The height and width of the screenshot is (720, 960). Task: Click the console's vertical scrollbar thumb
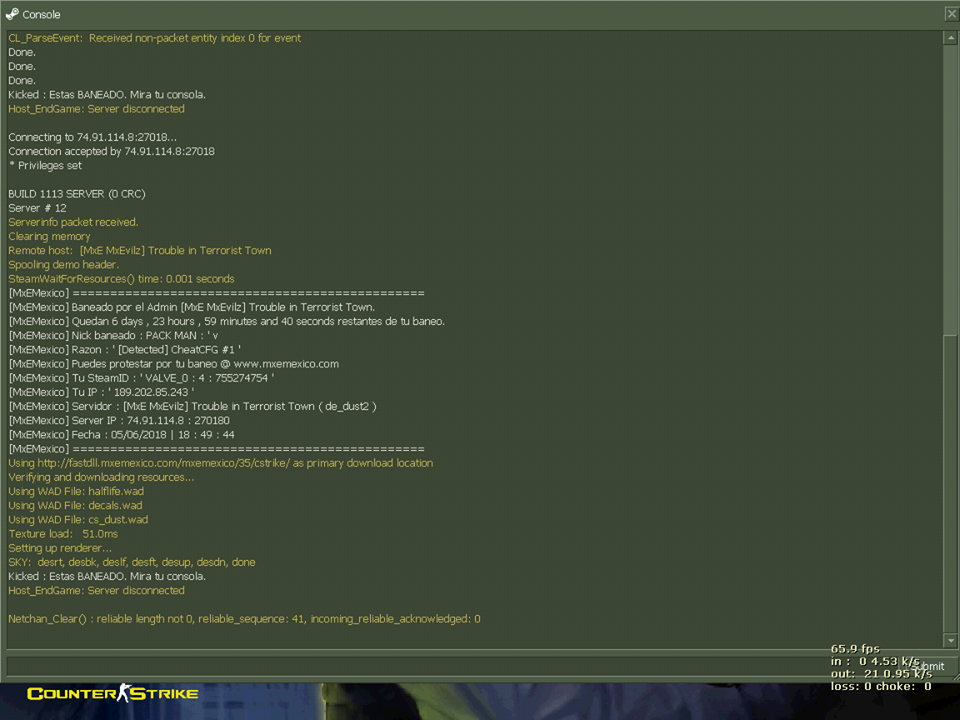[950, 483]
